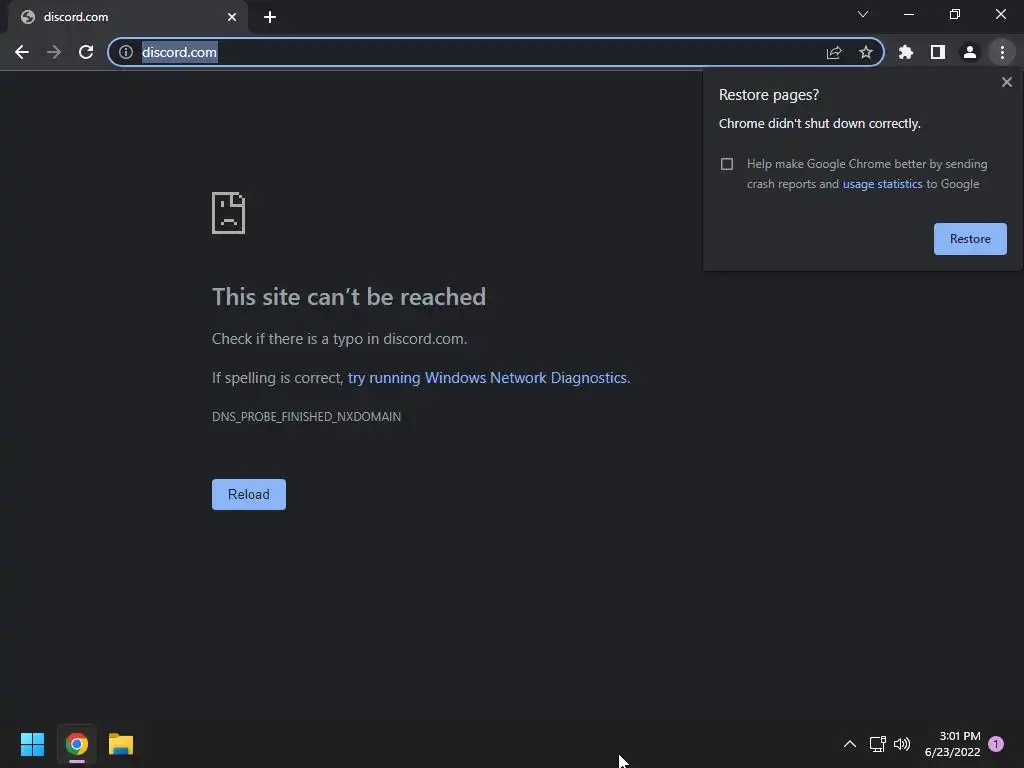Bookmark this tab with the star icon

point(866,52)
